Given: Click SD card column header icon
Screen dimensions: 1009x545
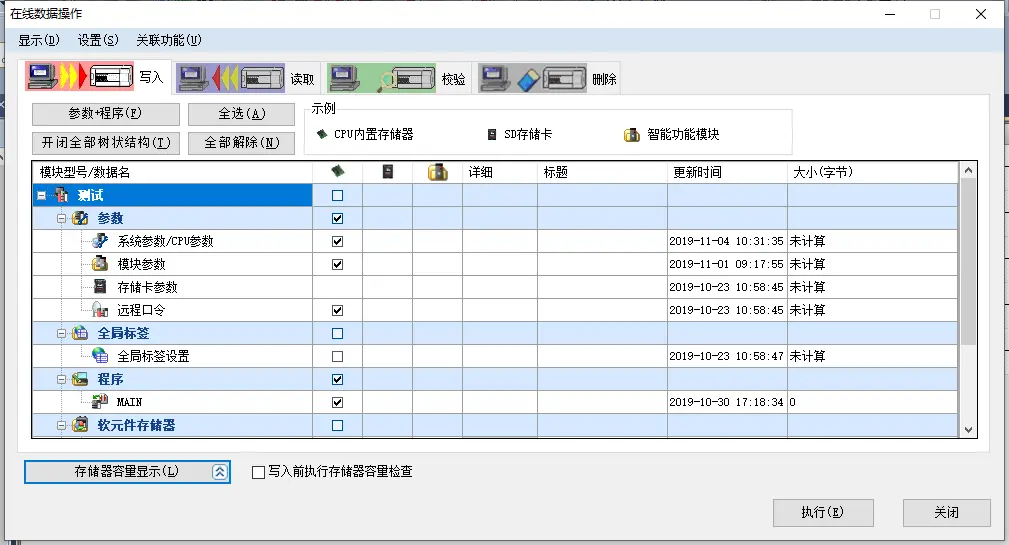Looking at the screenshot, I should tap(387, 171).
